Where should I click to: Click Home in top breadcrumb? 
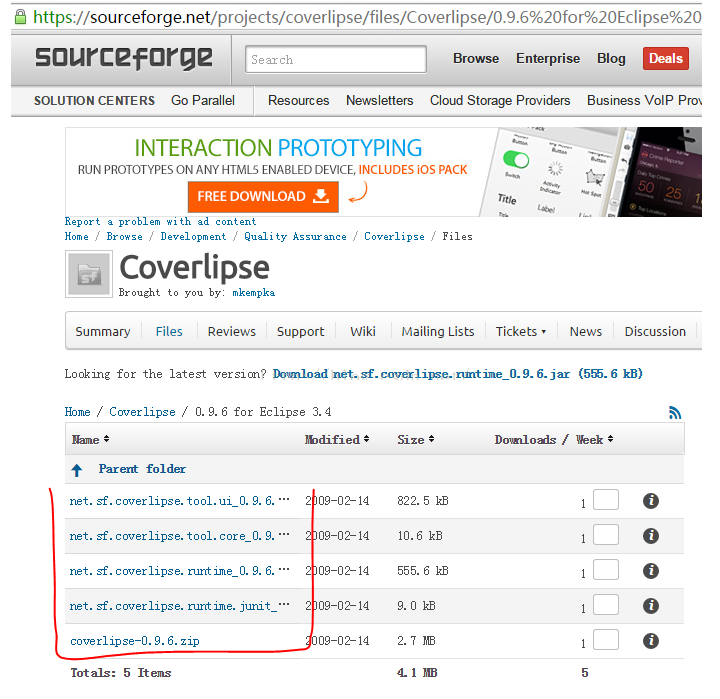click(76, 237)
